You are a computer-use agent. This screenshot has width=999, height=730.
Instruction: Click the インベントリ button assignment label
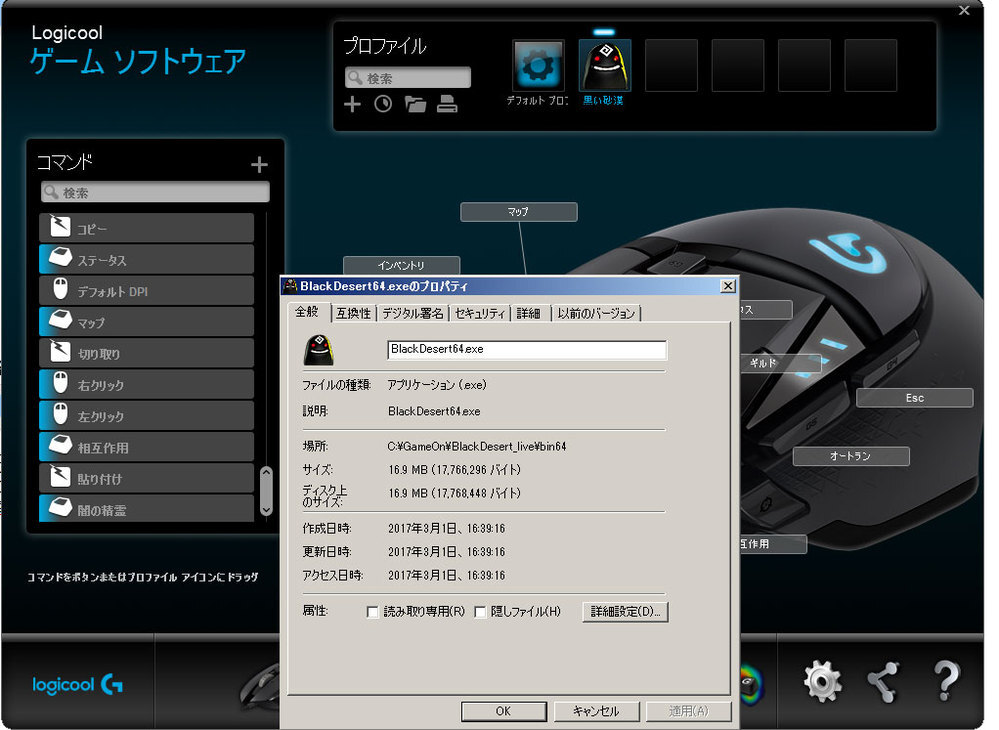coord(401,266)
